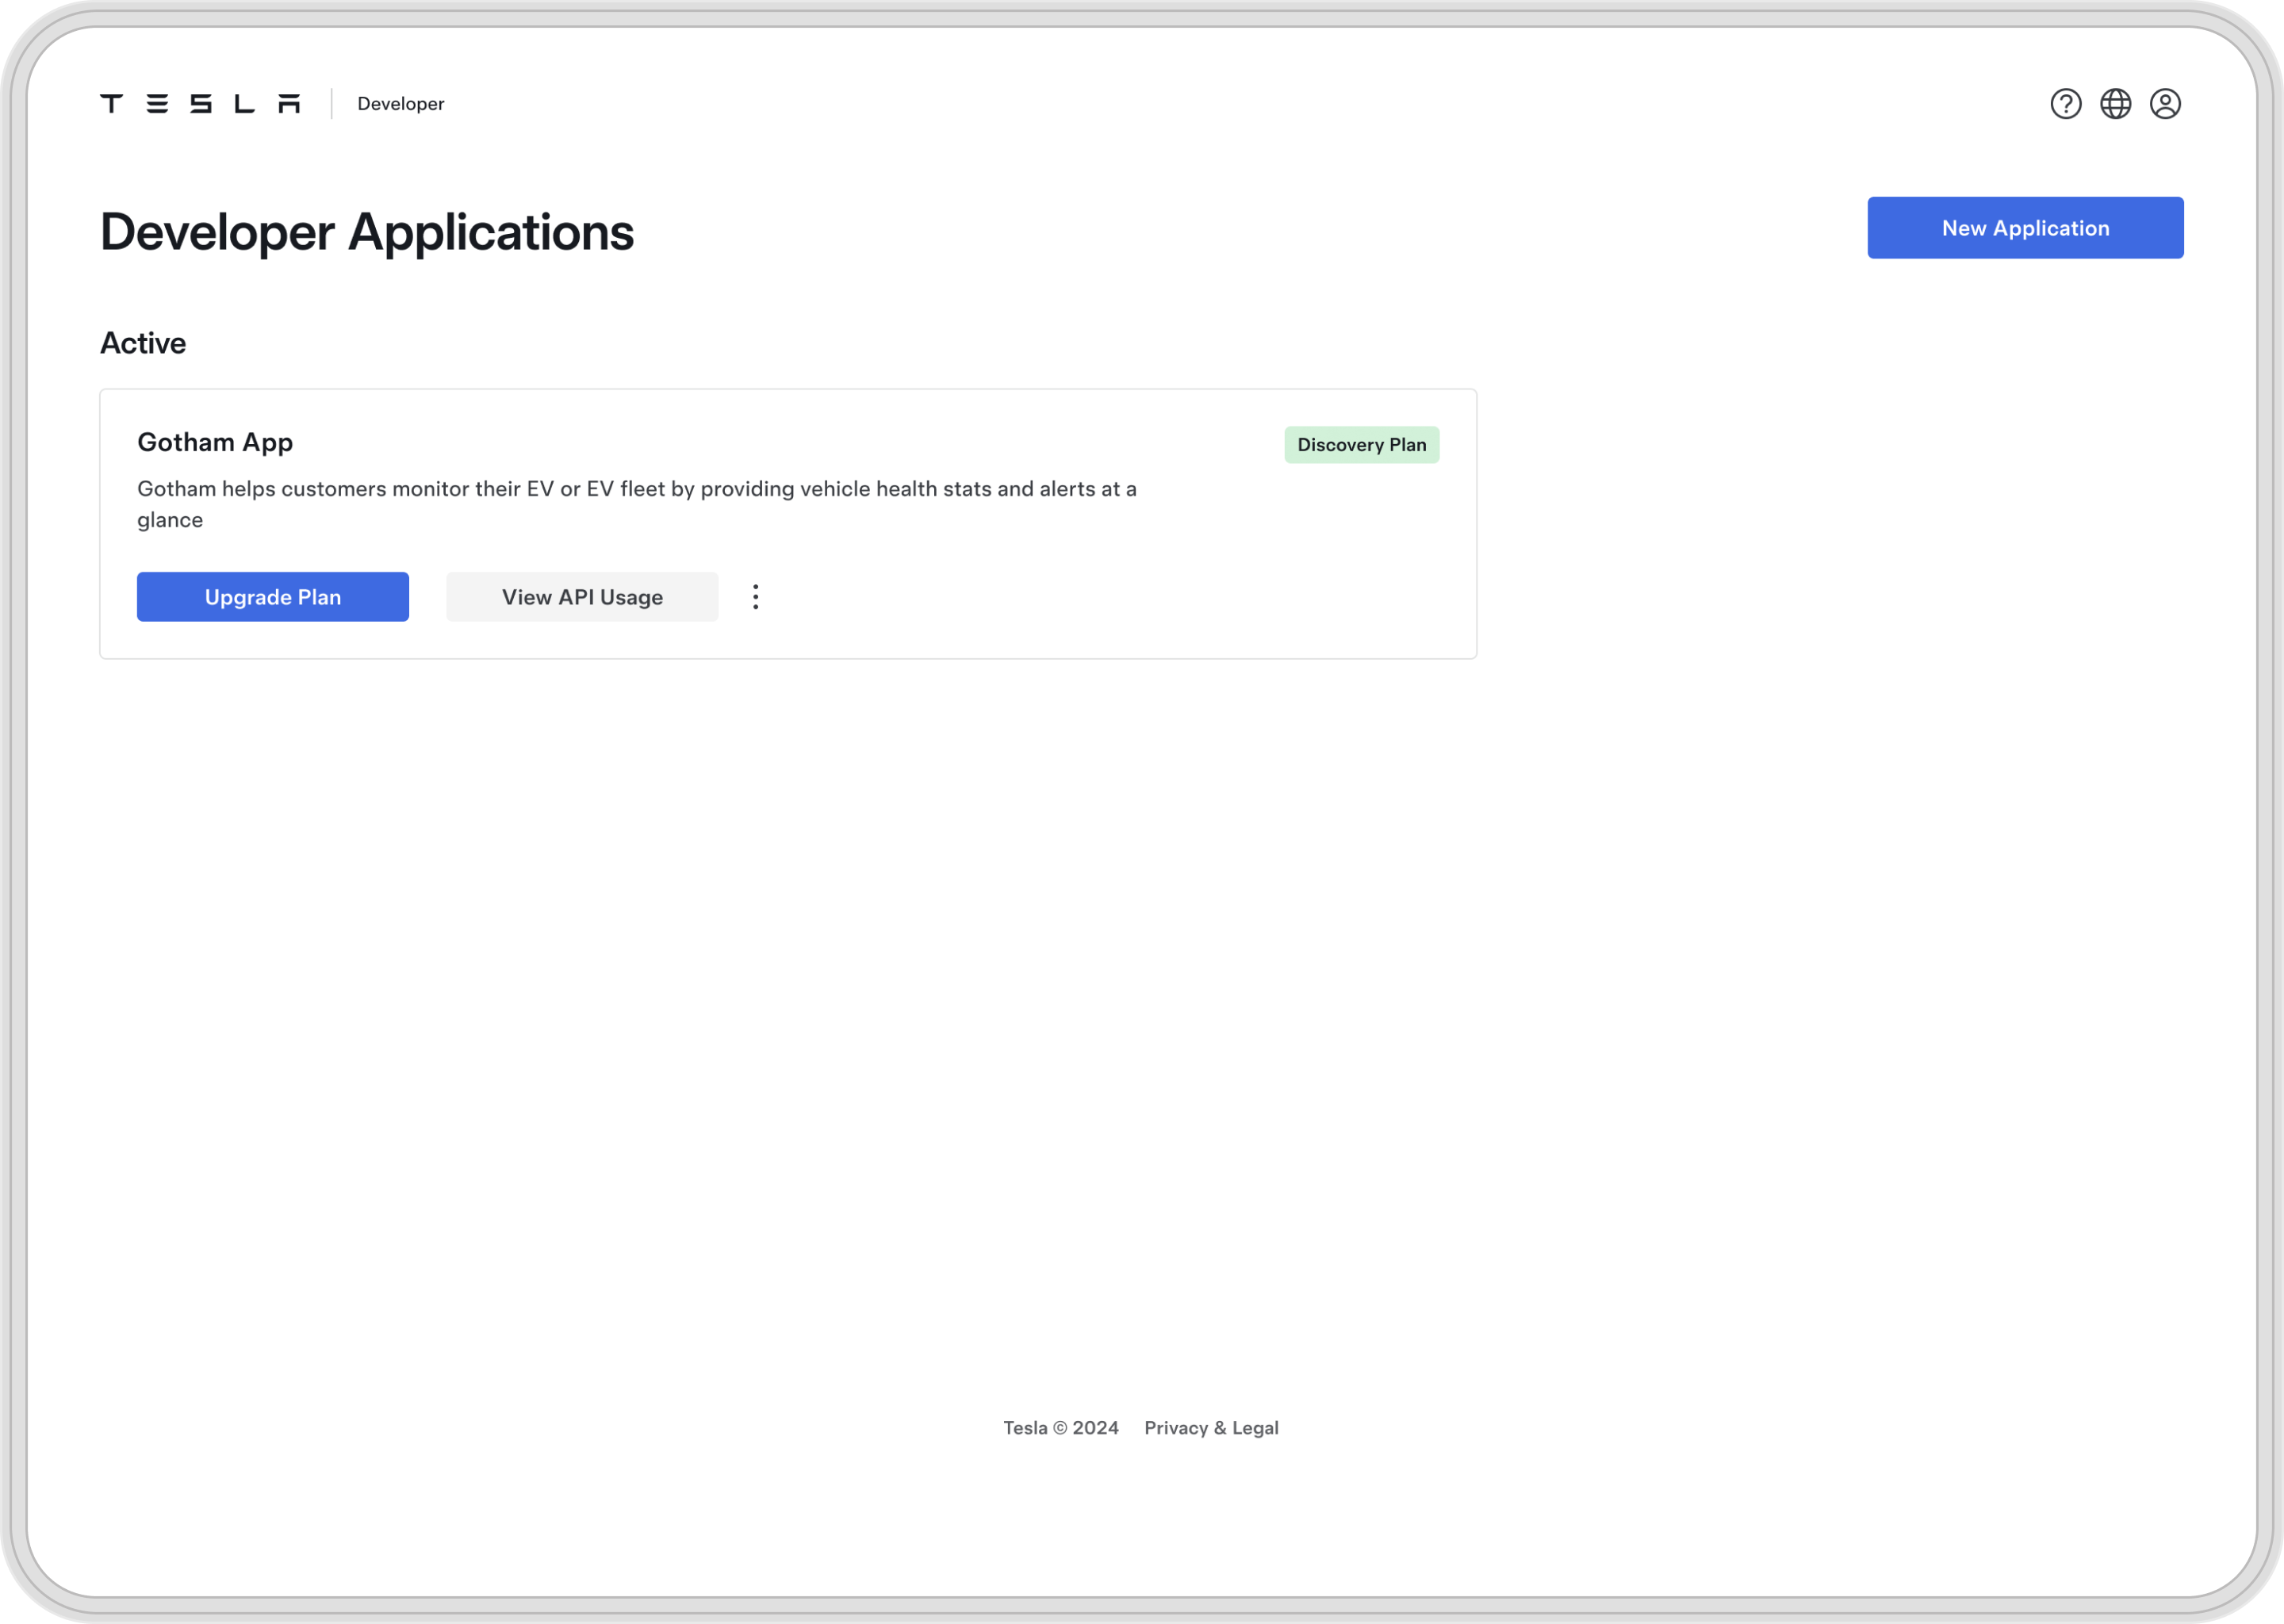Open the help question mark icon
Viewport: 2284px width, 1624px height.
click(x=2065, y=104)
